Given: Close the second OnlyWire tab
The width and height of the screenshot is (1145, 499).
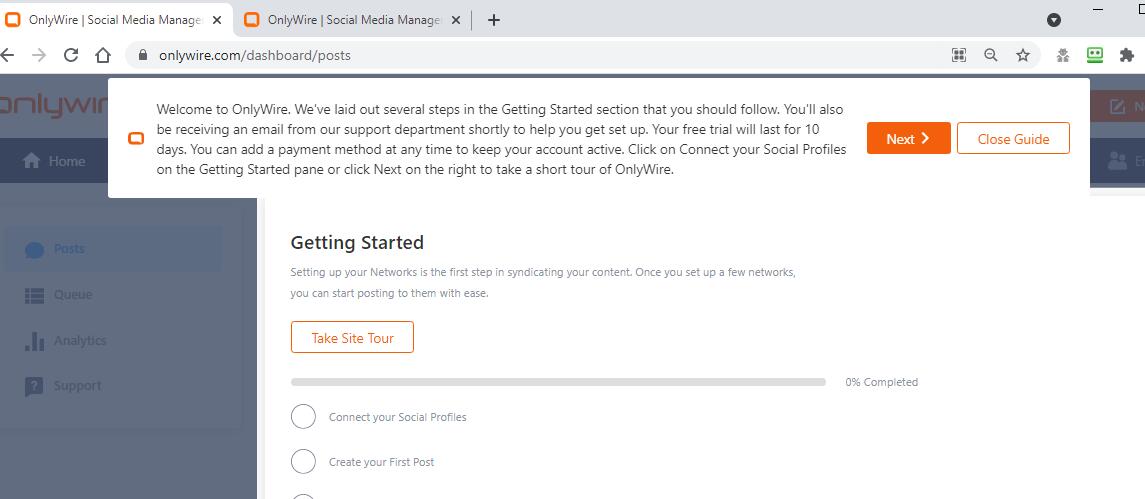Looking at the screenshot, I should pos(456,20).
